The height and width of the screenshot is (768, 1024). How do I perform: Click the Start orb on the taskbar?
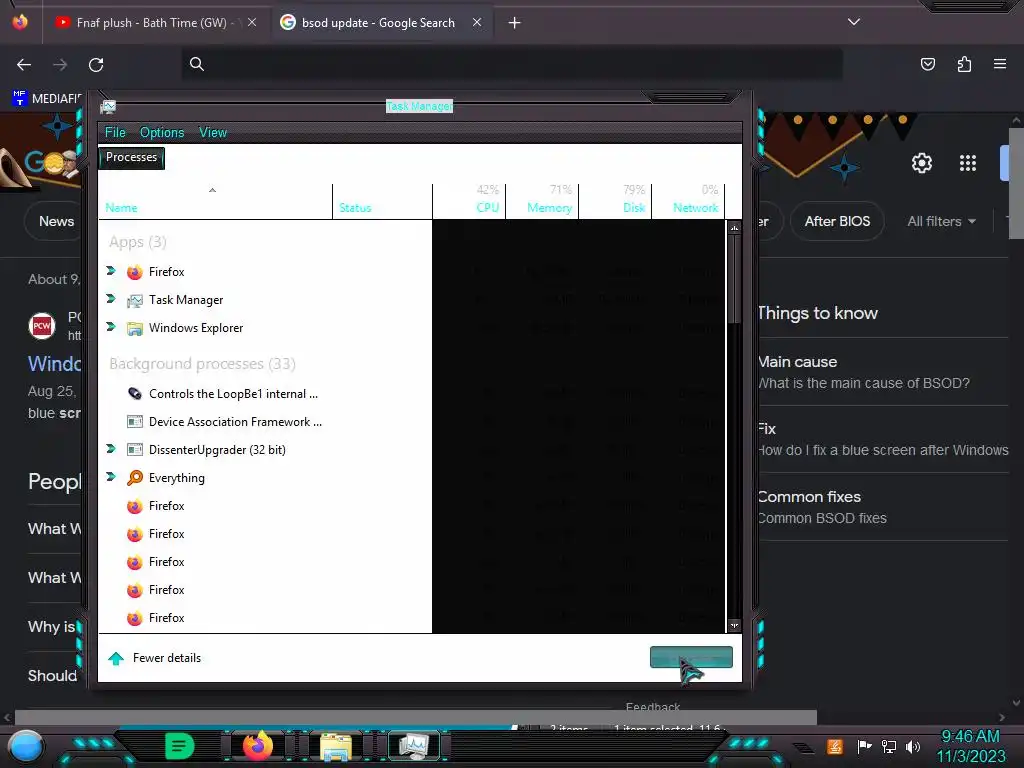[26, 746]
